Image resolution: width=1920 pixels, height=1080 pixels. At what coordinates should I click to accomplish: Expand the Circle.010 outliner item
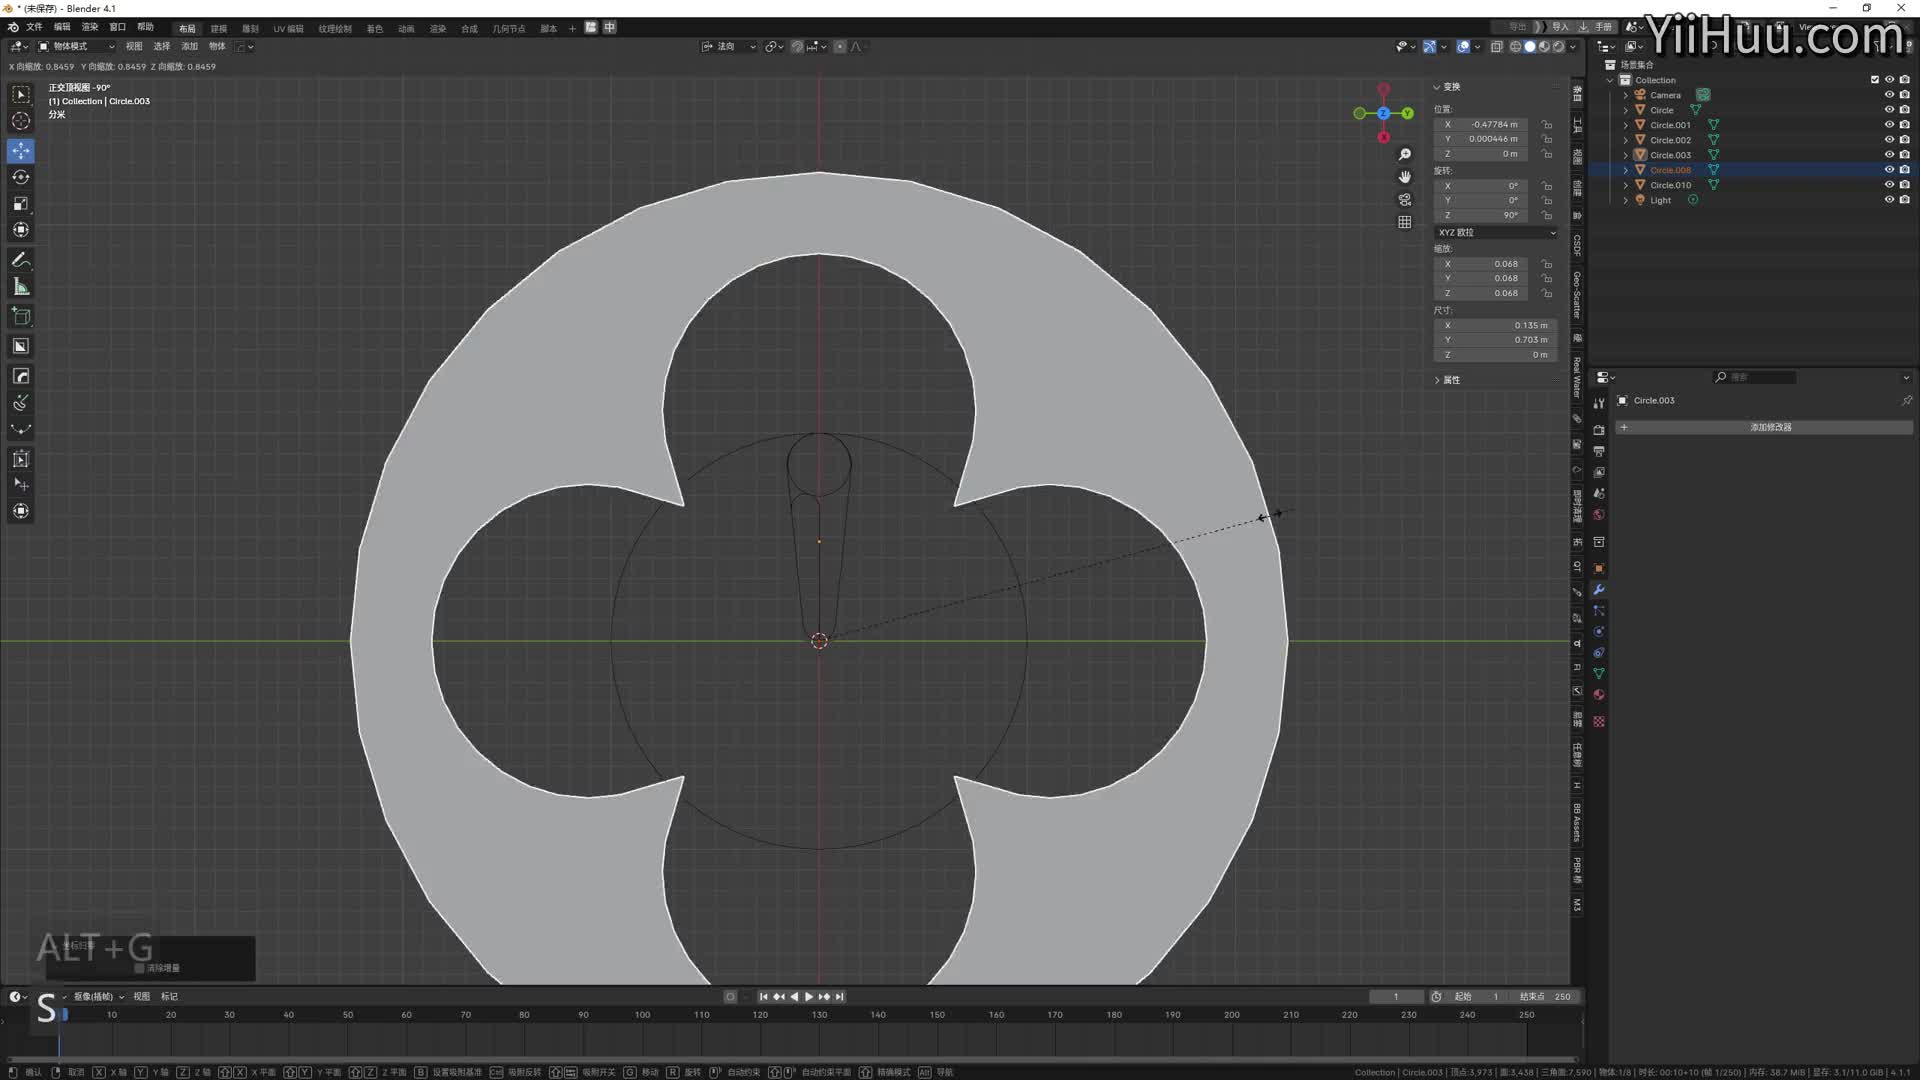pos(1626,185)
